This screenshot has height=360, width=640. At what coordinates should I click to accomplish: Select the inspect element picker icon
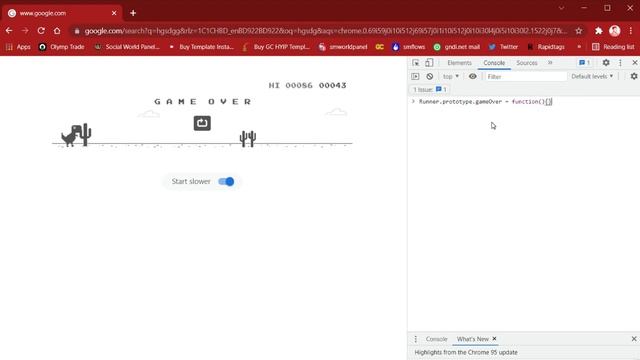416,62
